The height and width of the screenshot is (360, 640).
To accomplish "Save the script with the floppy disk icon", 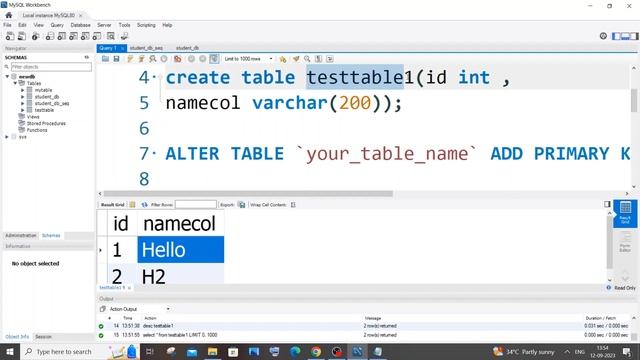I will 116,59.
